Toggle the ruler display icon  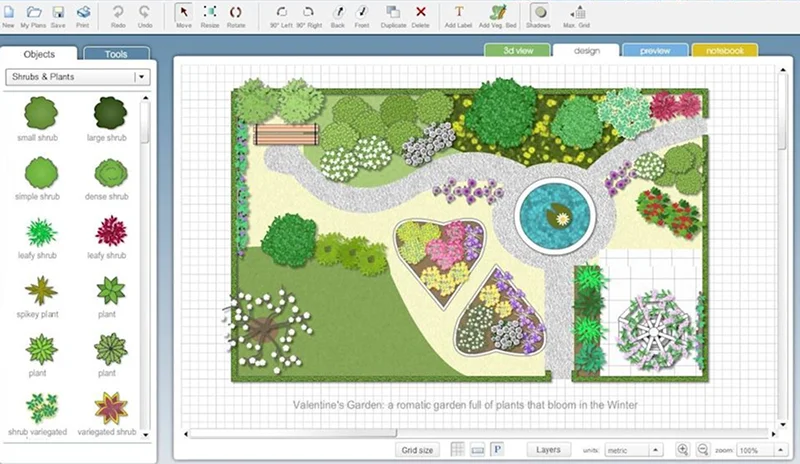[x=477, y=450]
